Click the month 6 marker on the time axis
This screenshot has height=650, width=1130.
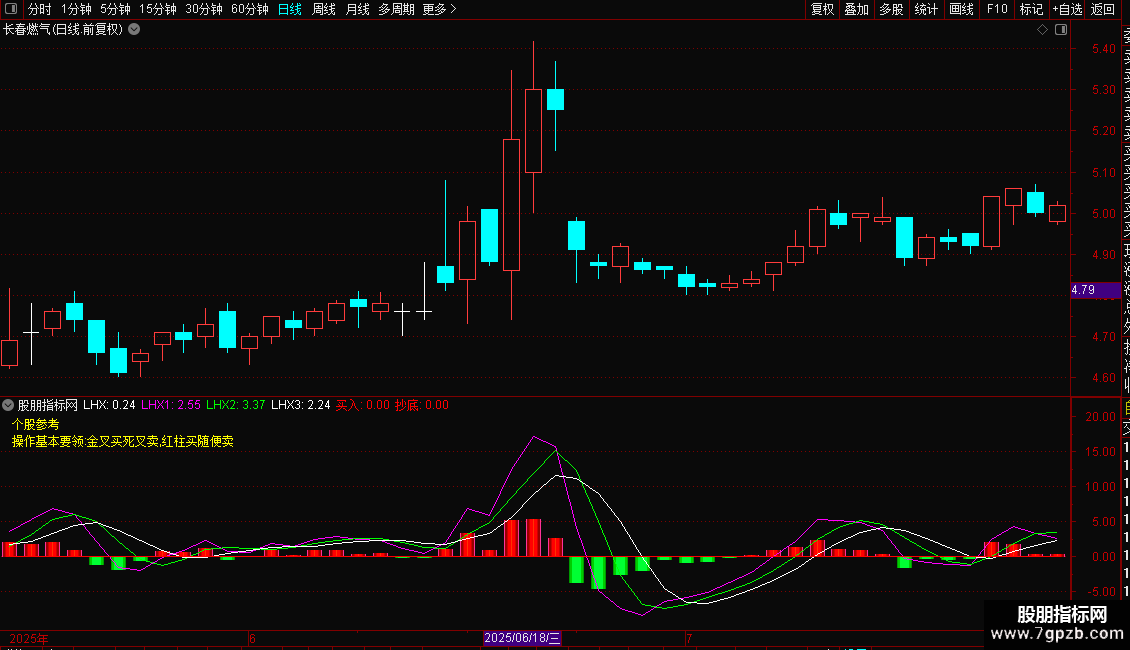(x=252, y=638)
